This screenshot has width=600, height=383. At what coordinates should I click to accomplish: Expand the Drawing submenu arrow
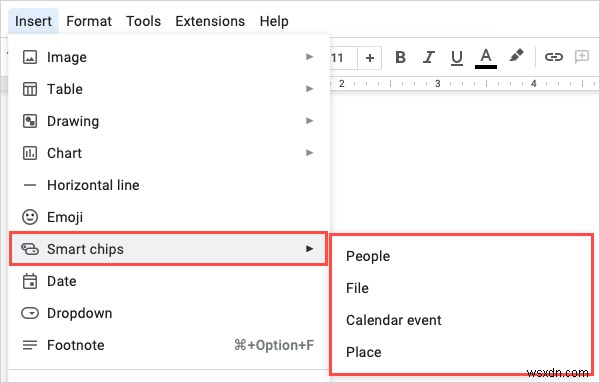click(310, 121)
